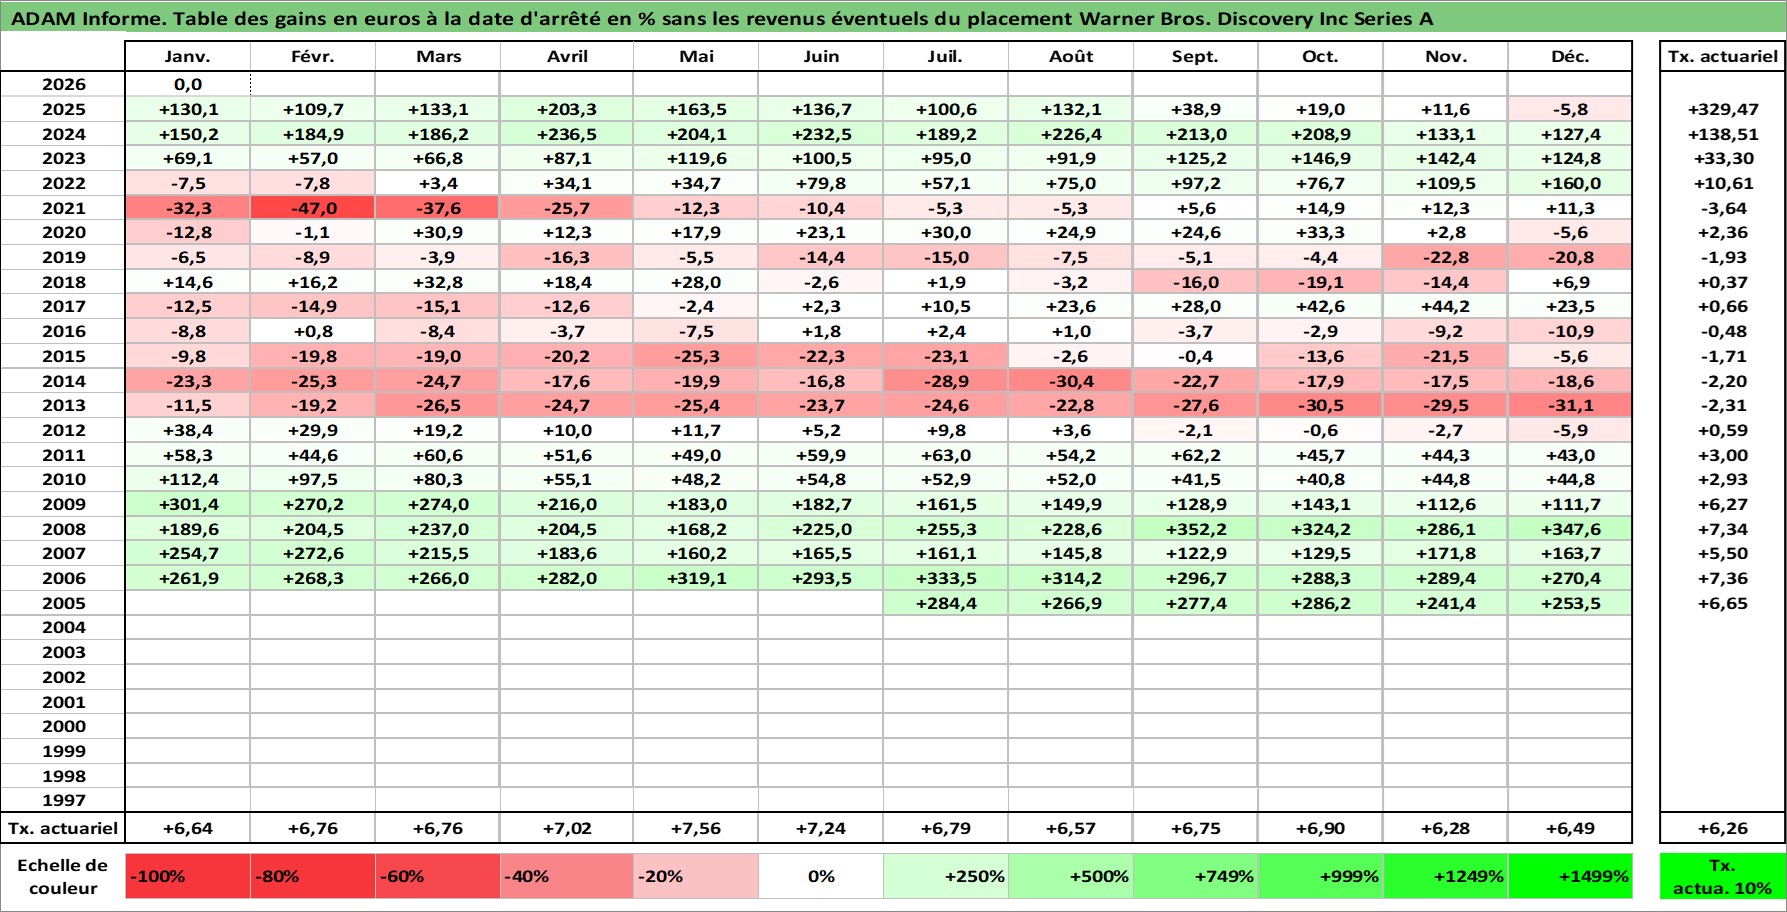Click the '-47,0' cell for Févr. 2021
Screen dimensions: 1787x912
point(312,208)
